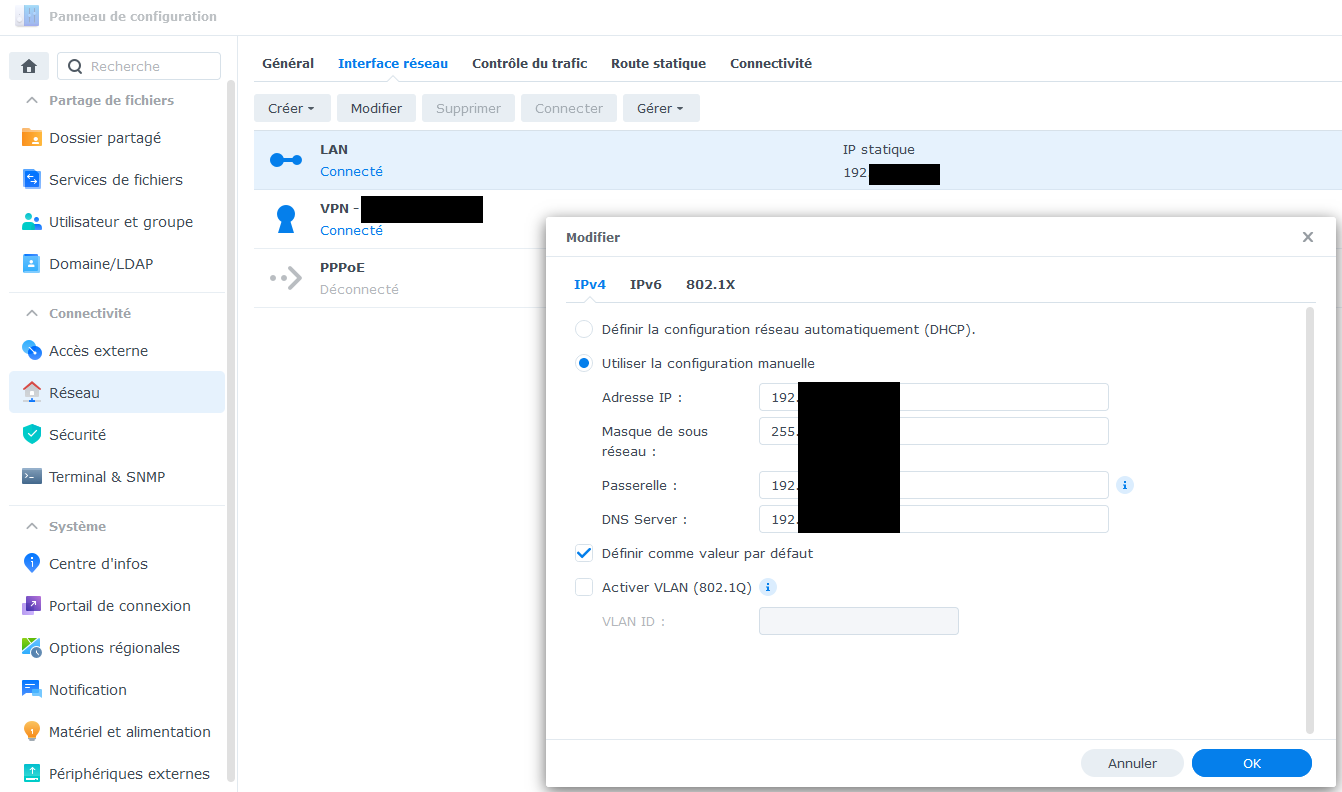Click the home icon in sidebar
Viewport: 1342px width, 792px height.
(29, 66)
